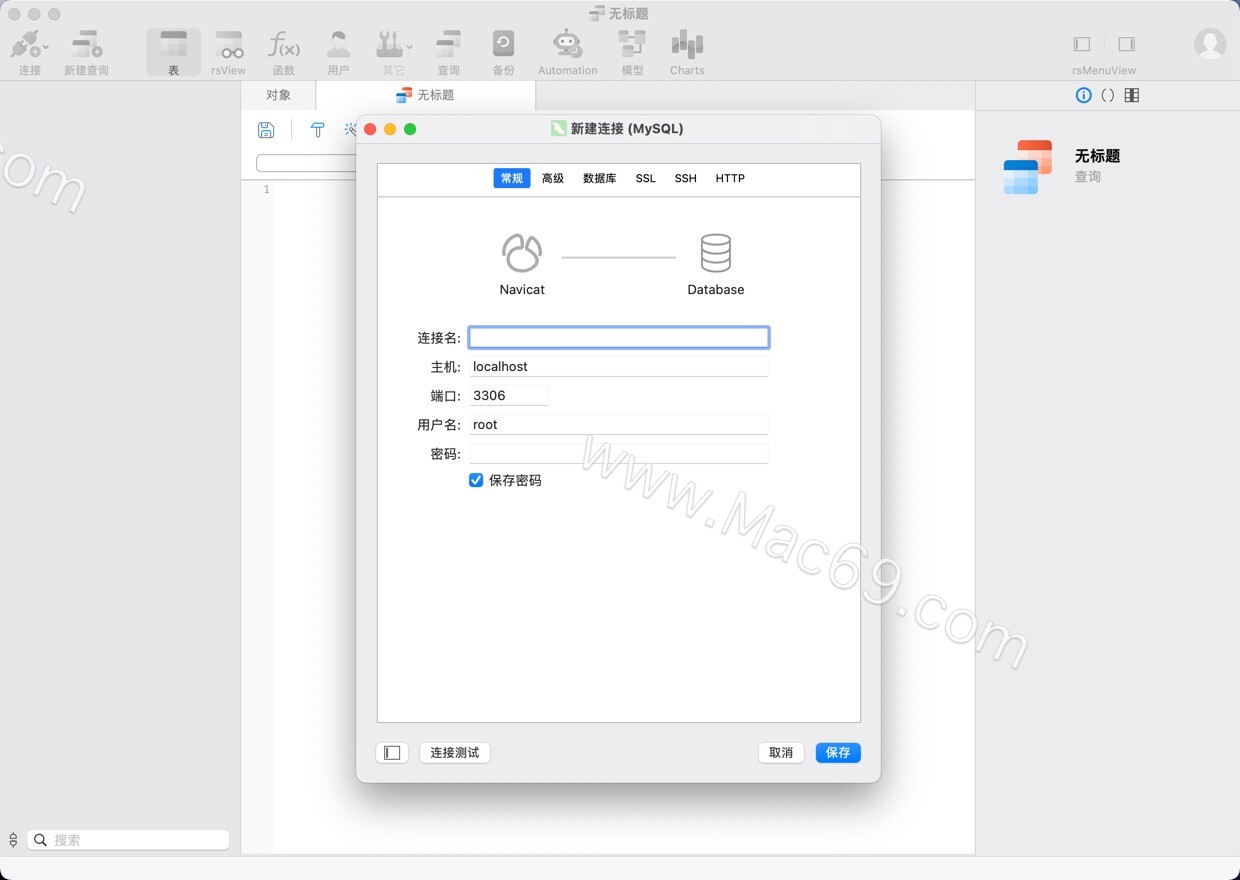Click the 搜索 search field in sidebar
Image resolution: width=1240 pixels, height=880 pixels.
point(128,840)
